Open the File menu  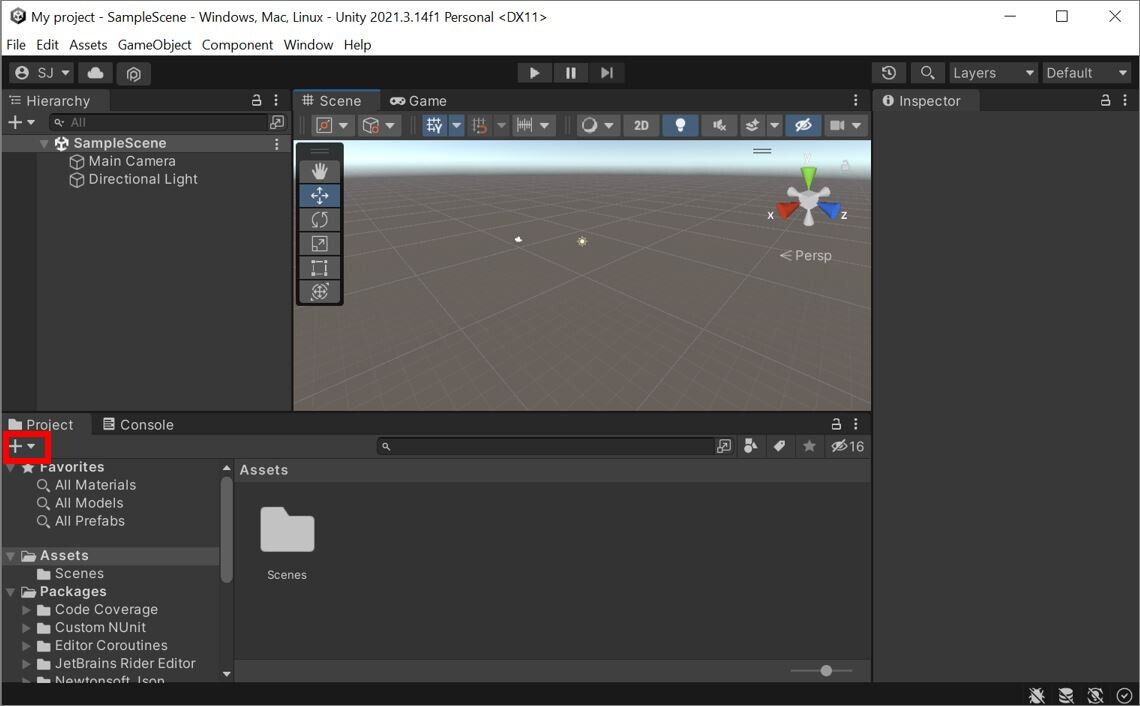point(16,44)
